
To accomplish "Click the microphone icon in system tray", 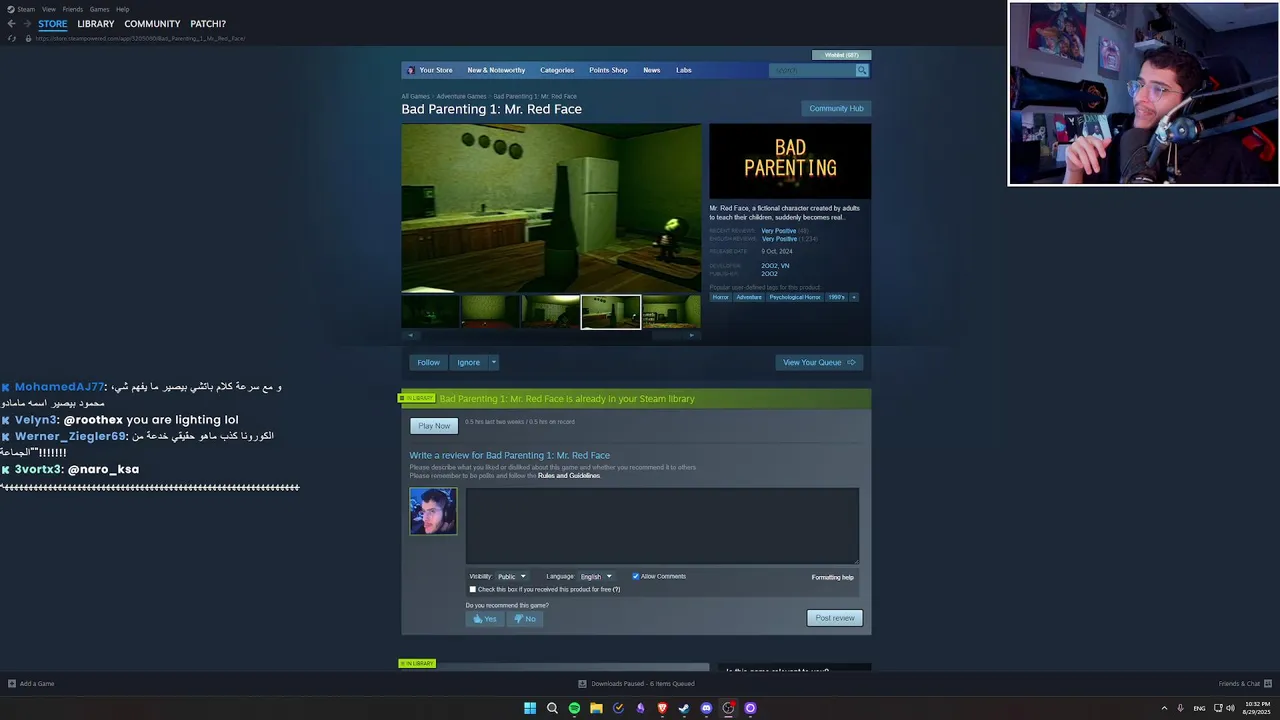I will (1181, 708).
